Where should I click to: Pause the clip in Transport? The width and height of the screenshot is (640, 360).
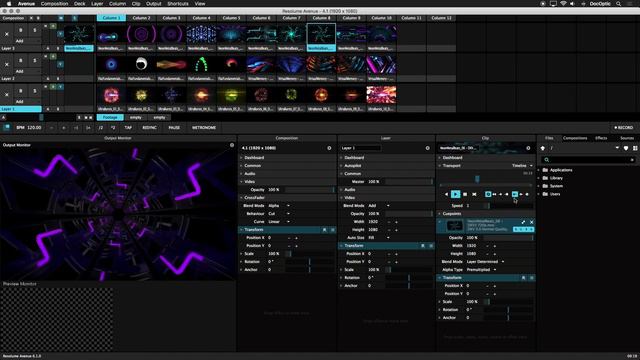(465, 194)
